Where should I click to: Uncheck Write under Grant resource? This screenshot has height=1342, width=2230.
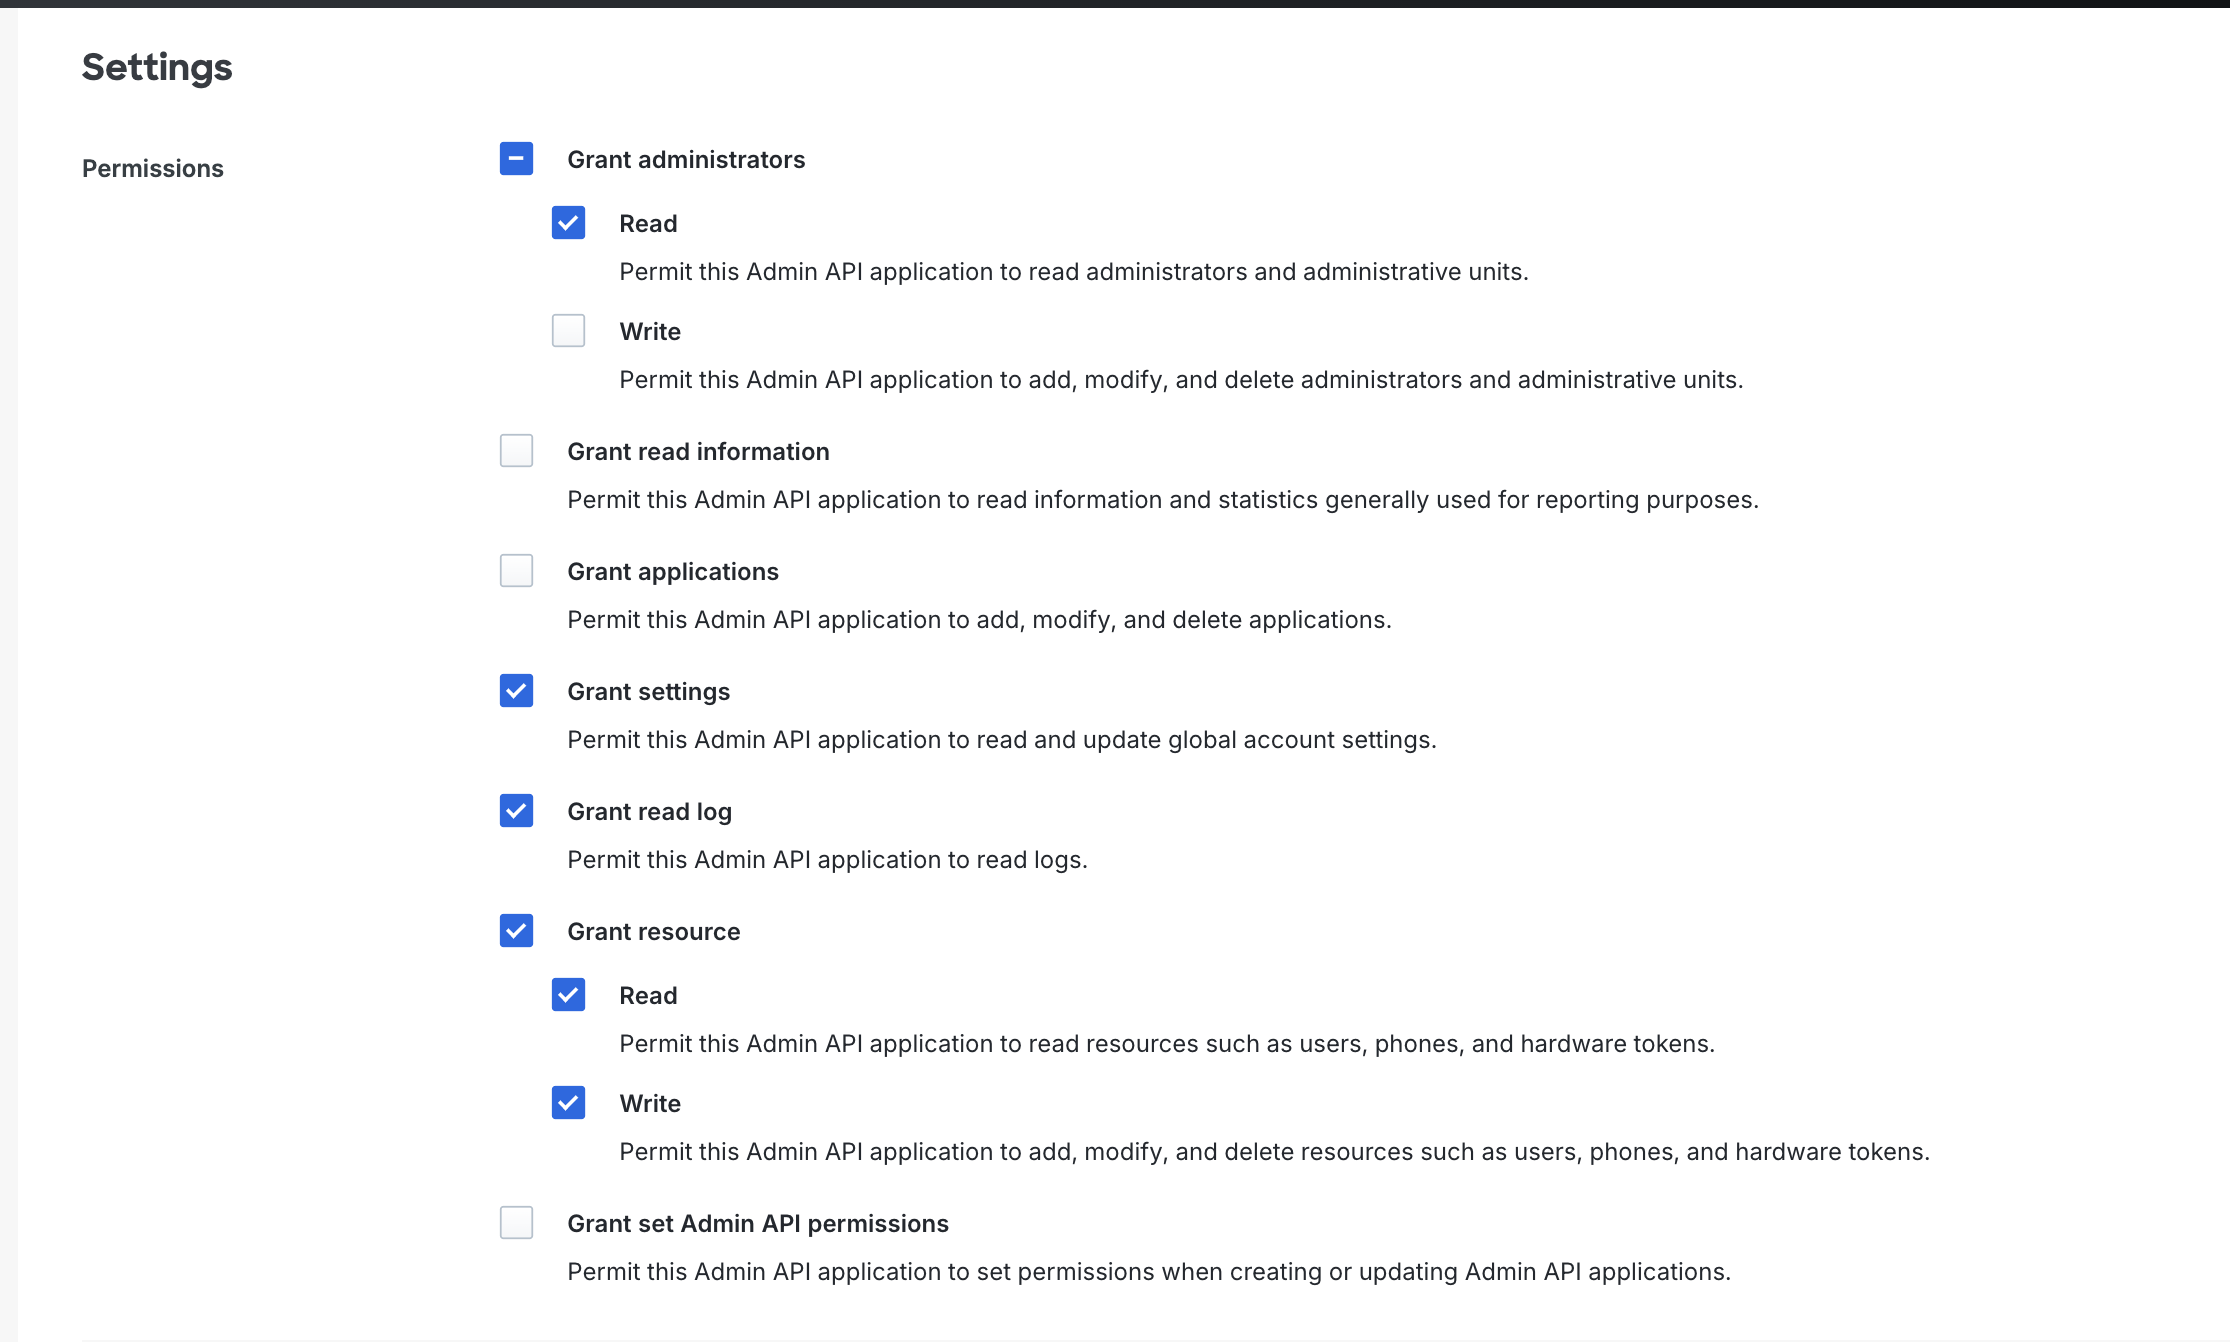click(568, 1103)
